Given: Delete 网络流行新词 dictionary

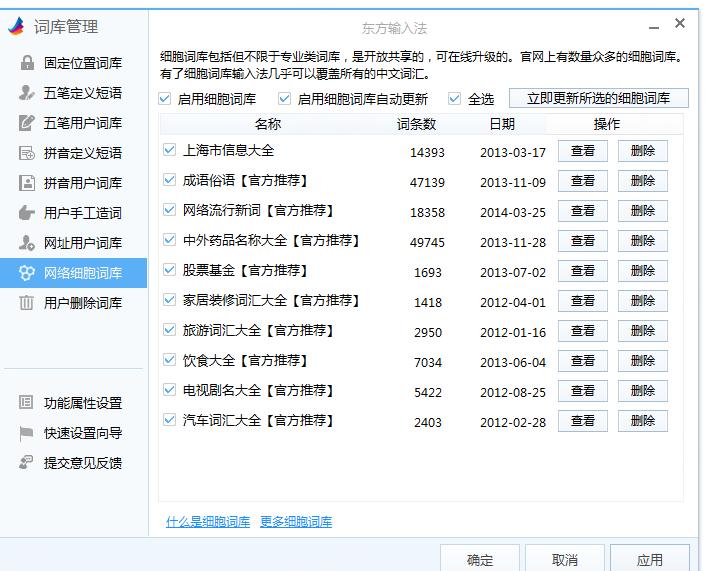Looking at the screenshot, I should (643, 211).
